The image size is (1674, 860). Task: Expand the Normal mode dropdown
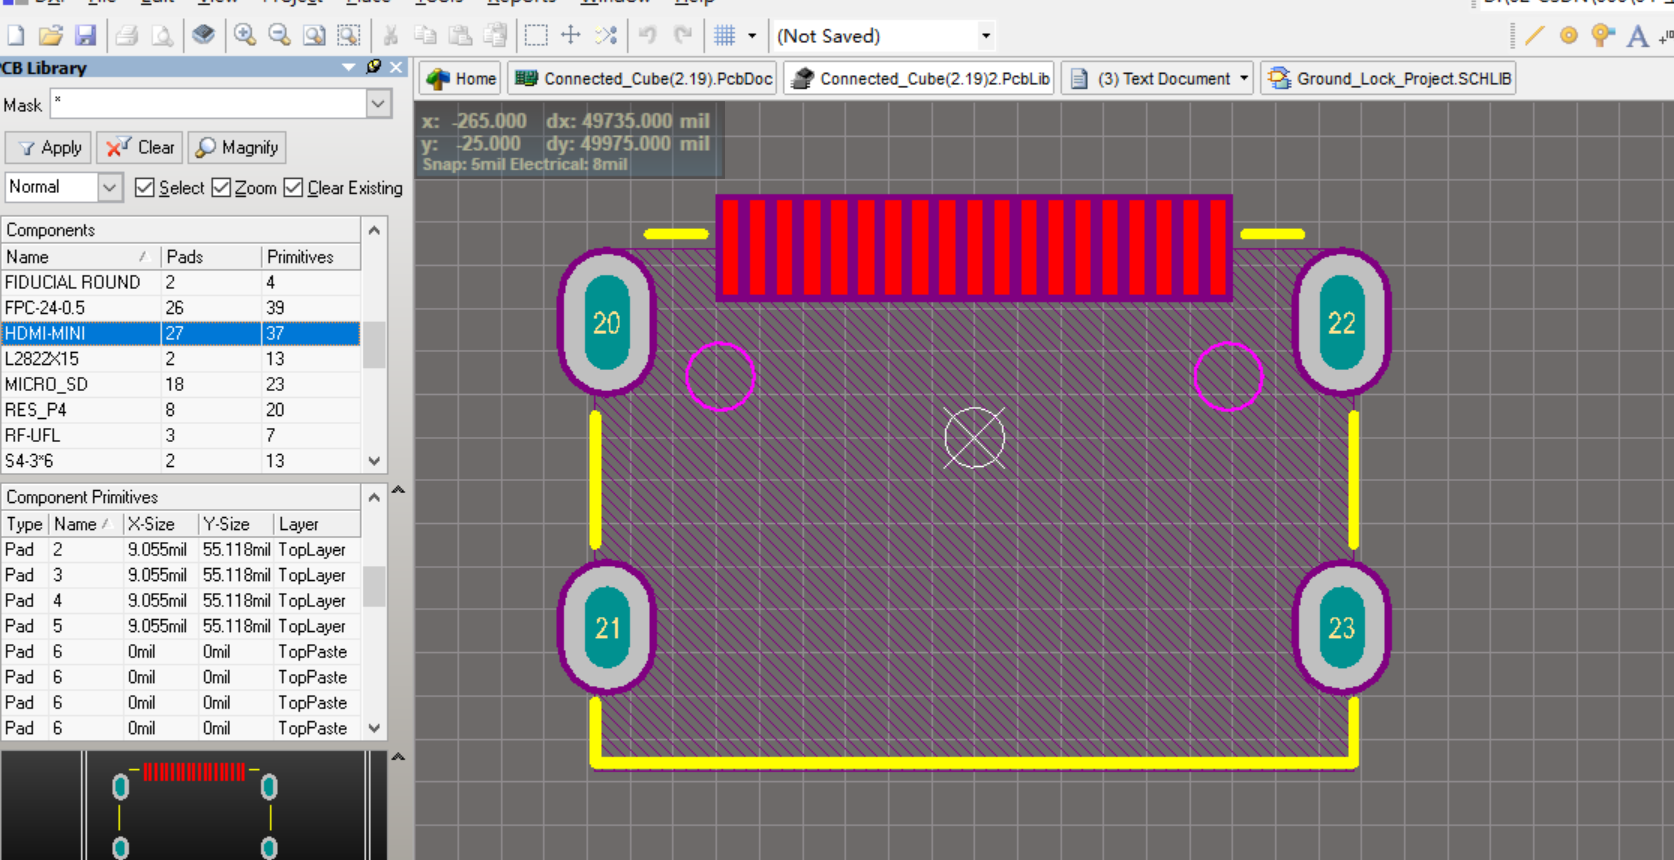click(110, 187)
